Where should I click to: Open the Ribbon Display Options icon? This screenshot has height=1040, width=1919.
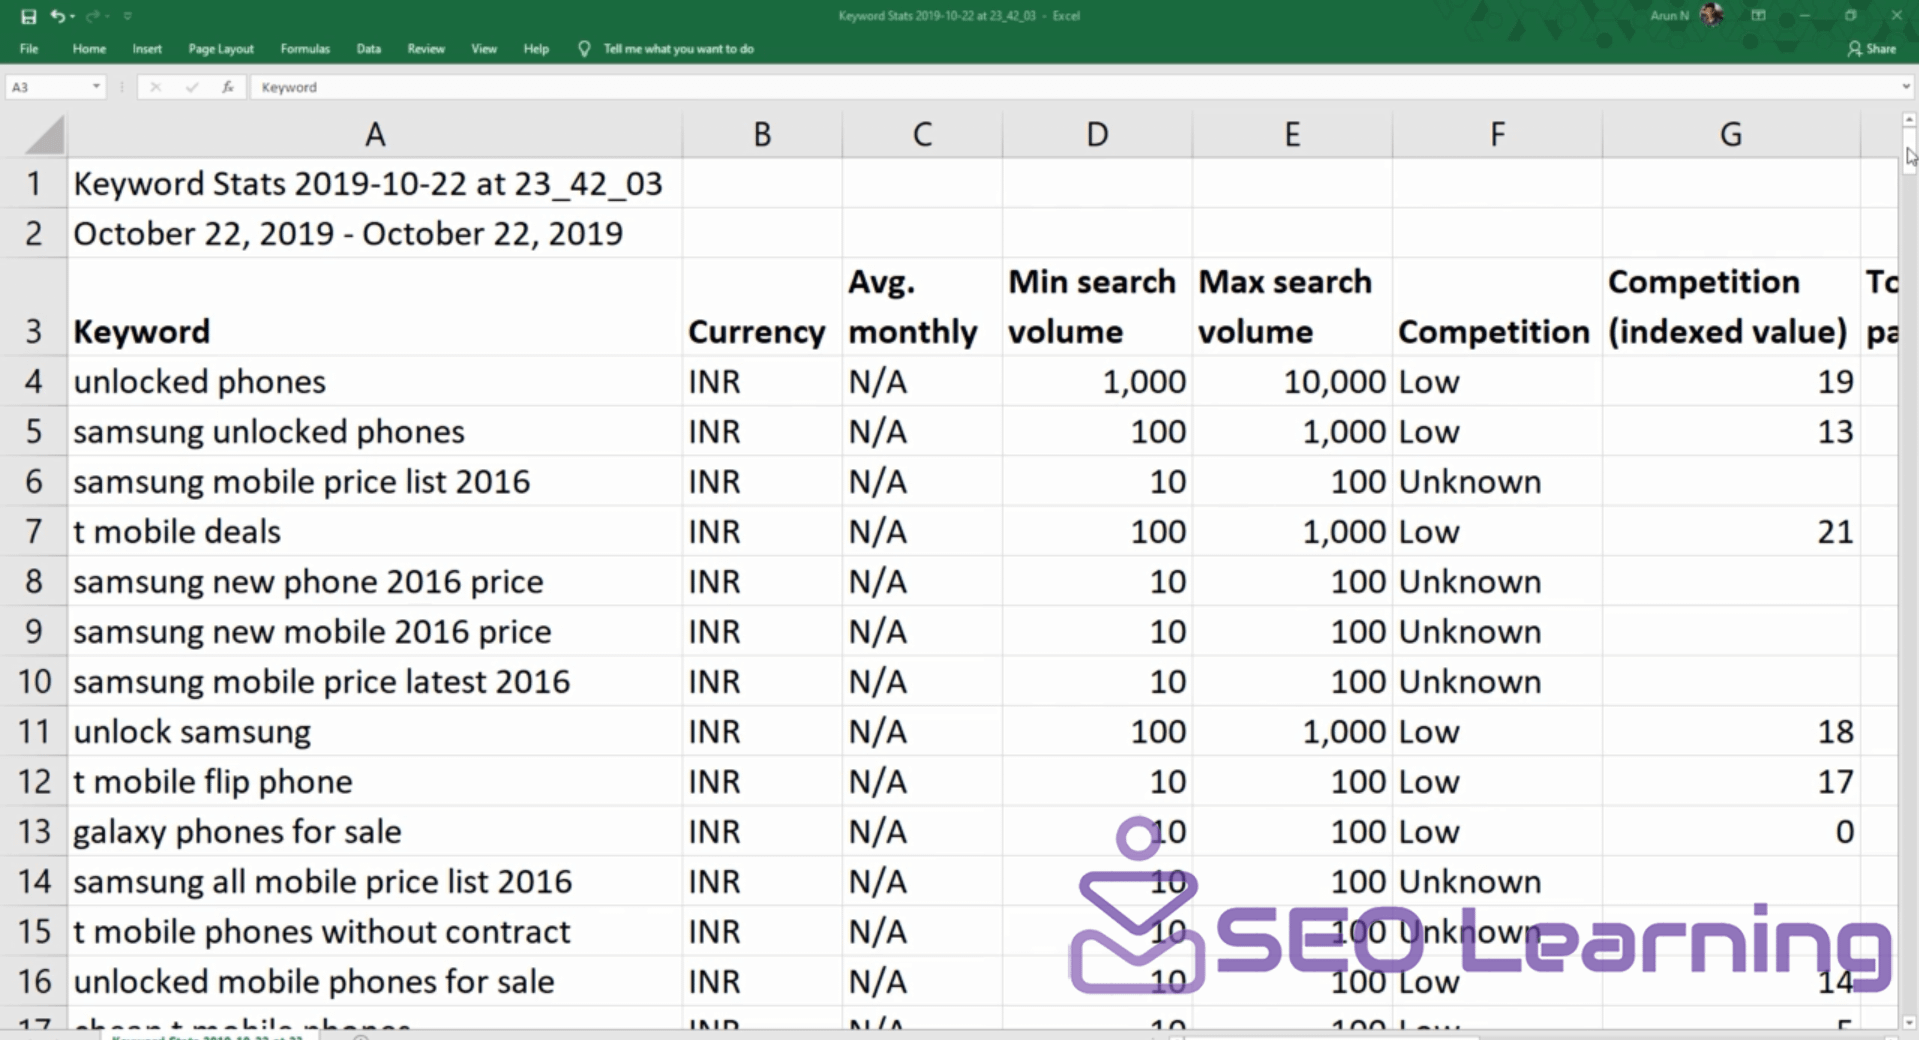(x=1758, y=15)
